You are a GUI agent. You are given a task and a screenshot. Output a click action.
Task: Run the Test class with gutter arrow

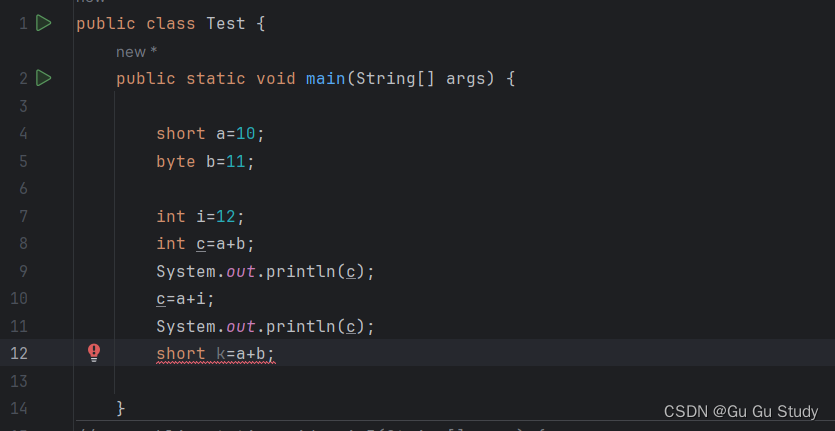[44, 23]
